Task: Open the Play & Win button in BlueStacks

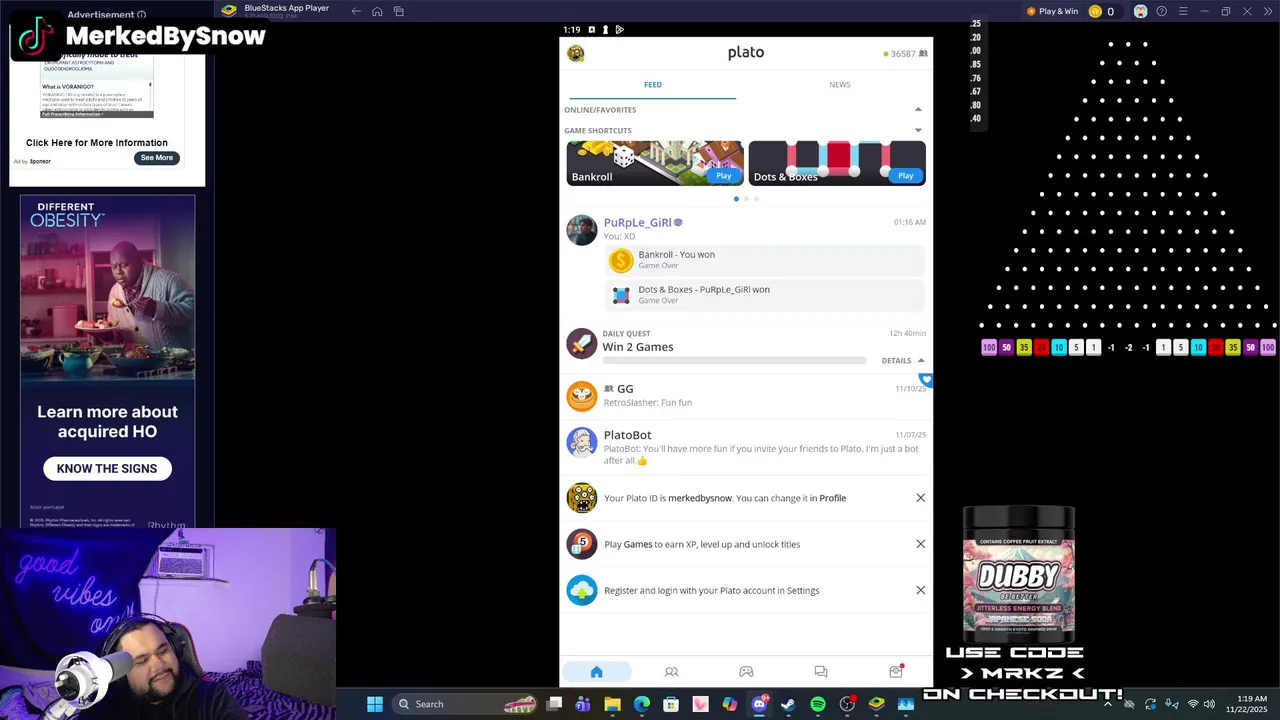Action: point(1052,11)
